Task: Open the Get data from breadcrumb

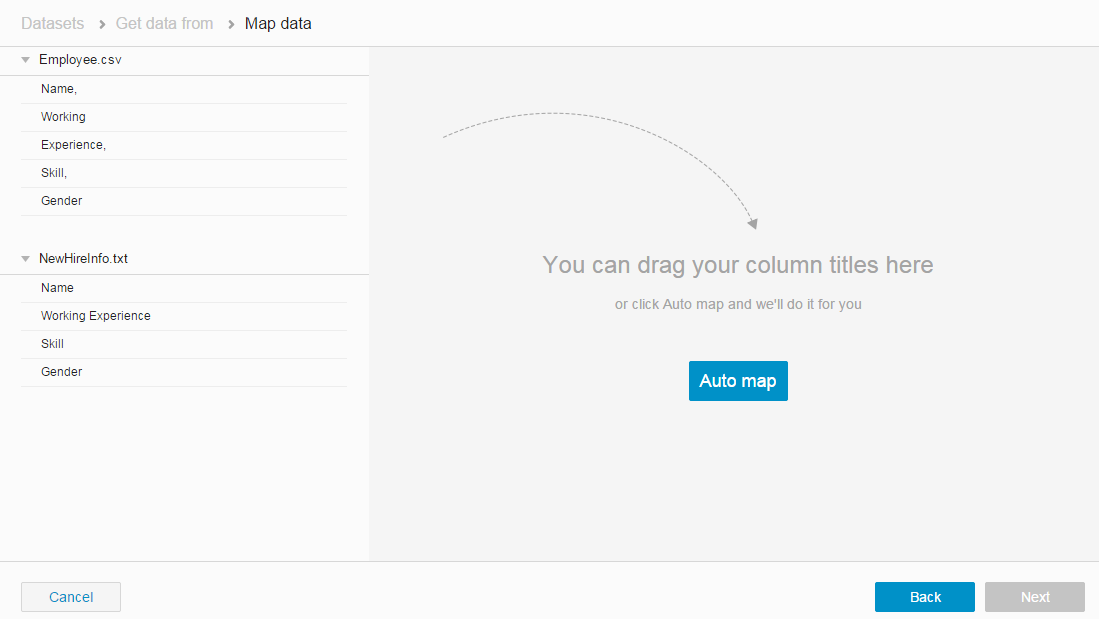Action: pyautogui.click(x=164, y=23)
